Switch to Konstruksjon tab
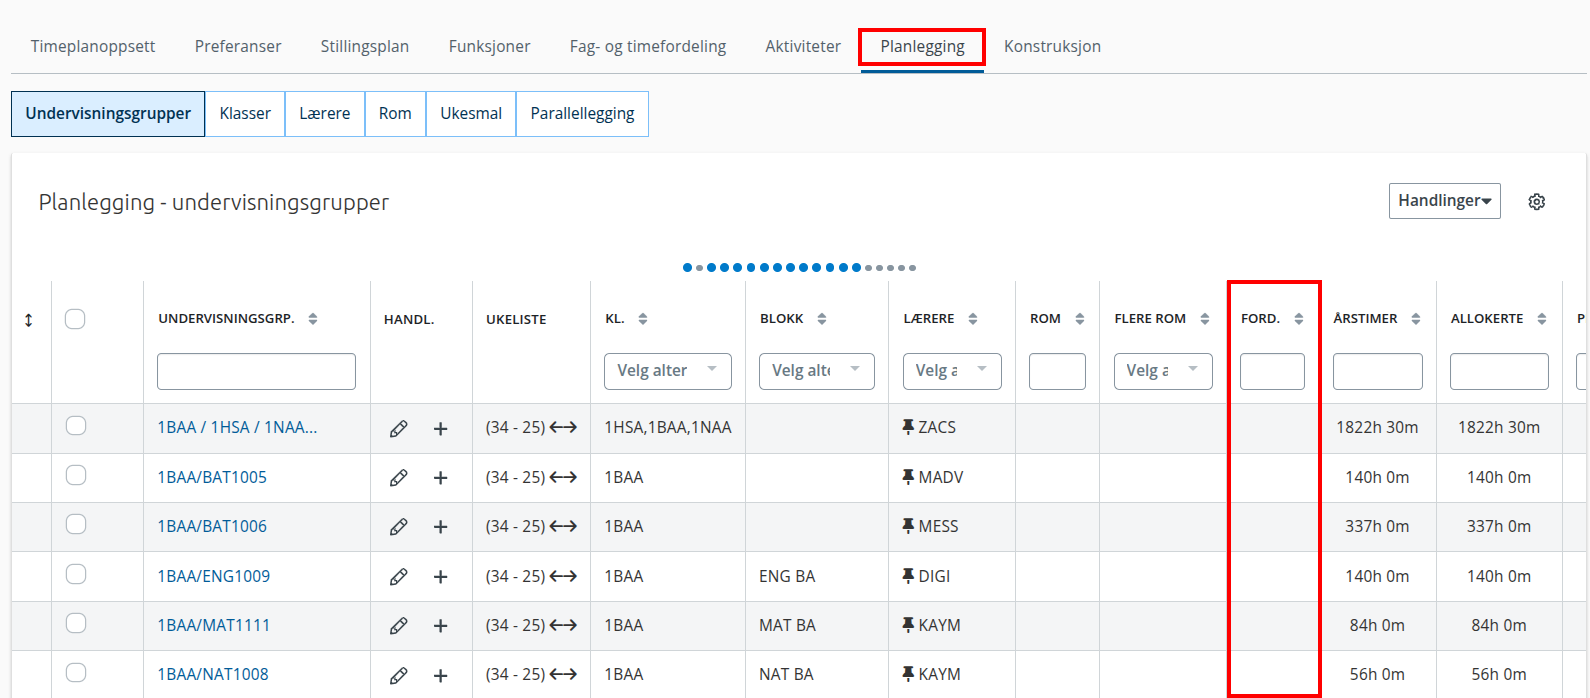 [1052, 46]
